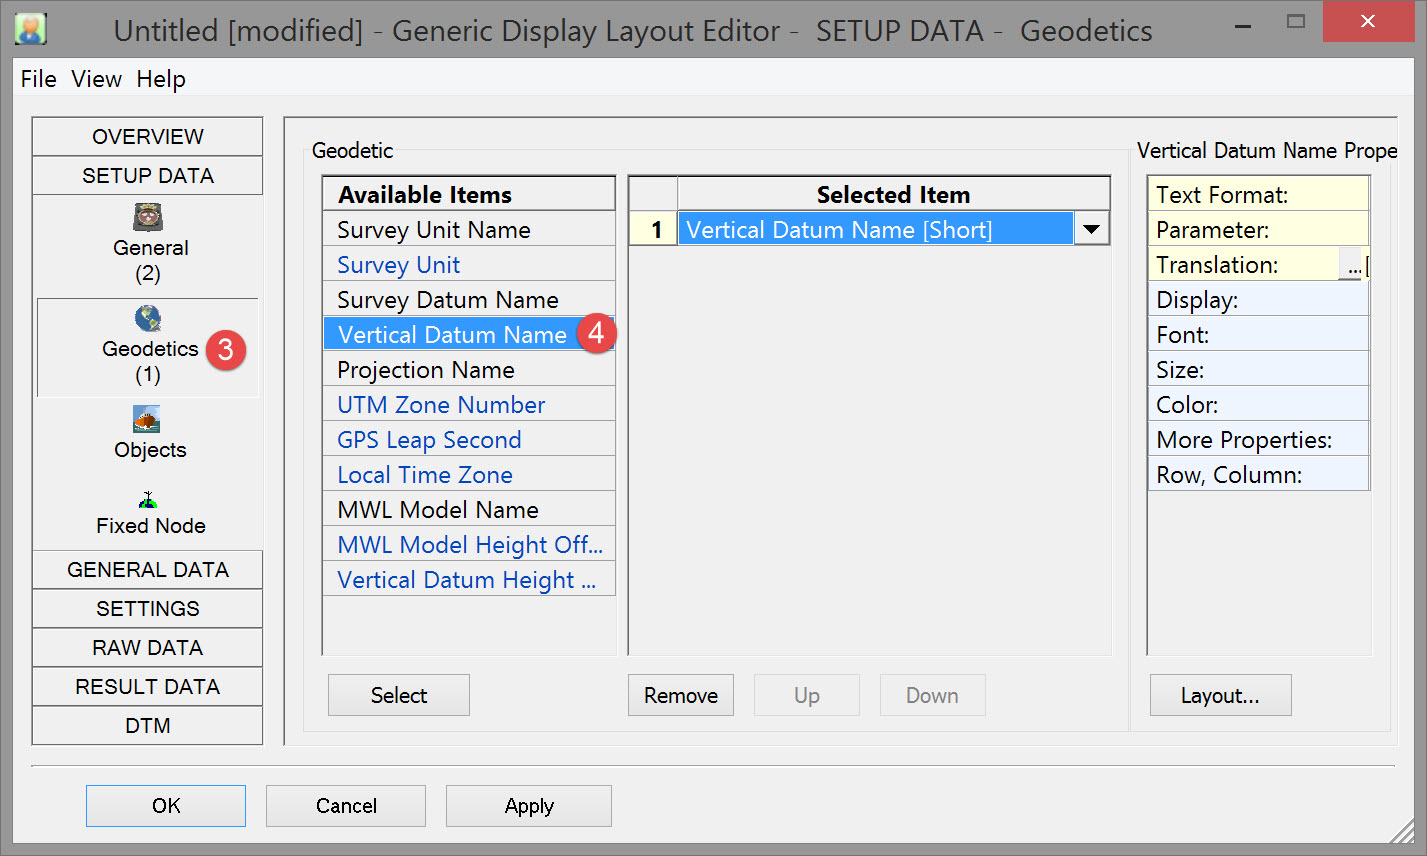Click the Text Format property field

[1258, 195]
